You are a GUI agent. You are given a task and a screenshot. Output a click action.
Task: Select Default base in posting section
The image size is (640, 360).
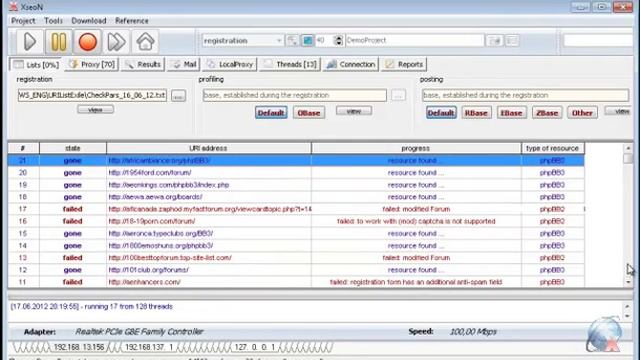441,113
